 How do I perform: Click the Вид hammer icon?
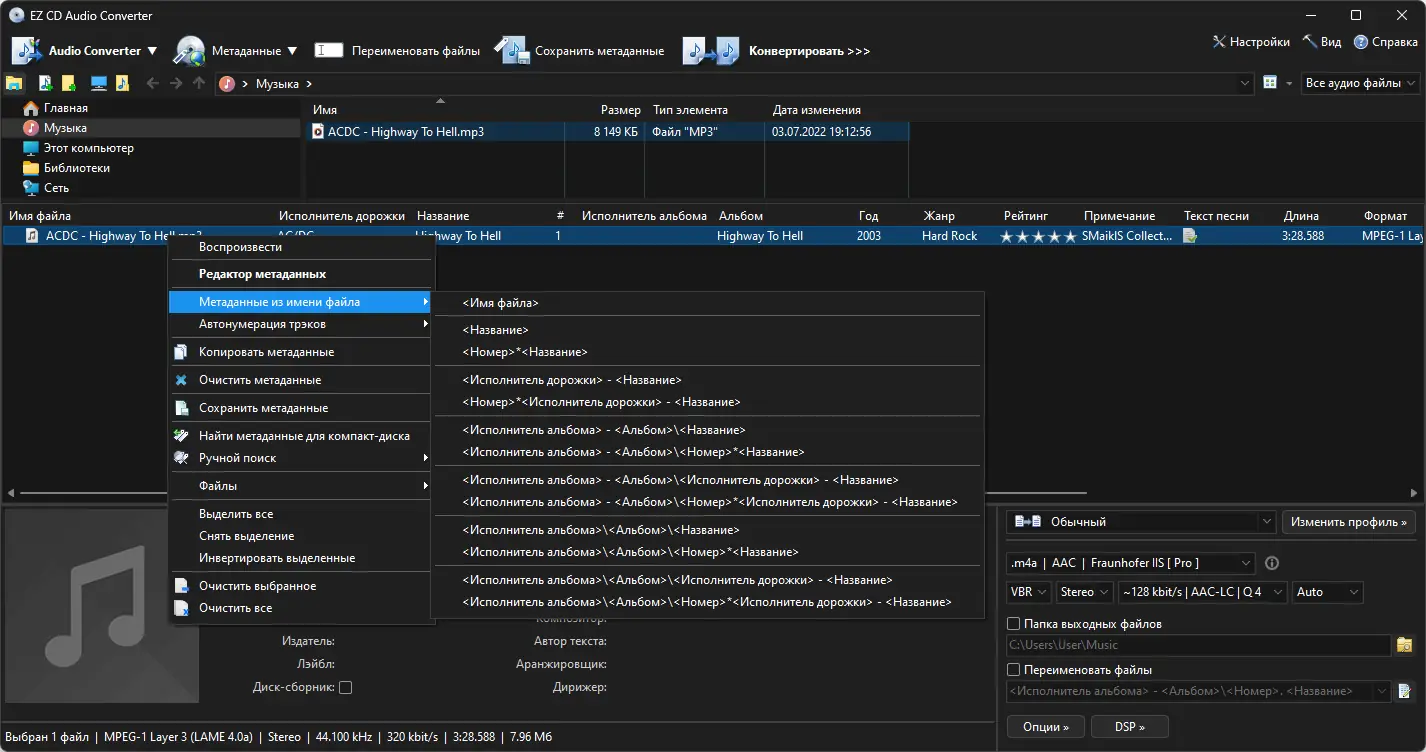tap(1309, 42)
